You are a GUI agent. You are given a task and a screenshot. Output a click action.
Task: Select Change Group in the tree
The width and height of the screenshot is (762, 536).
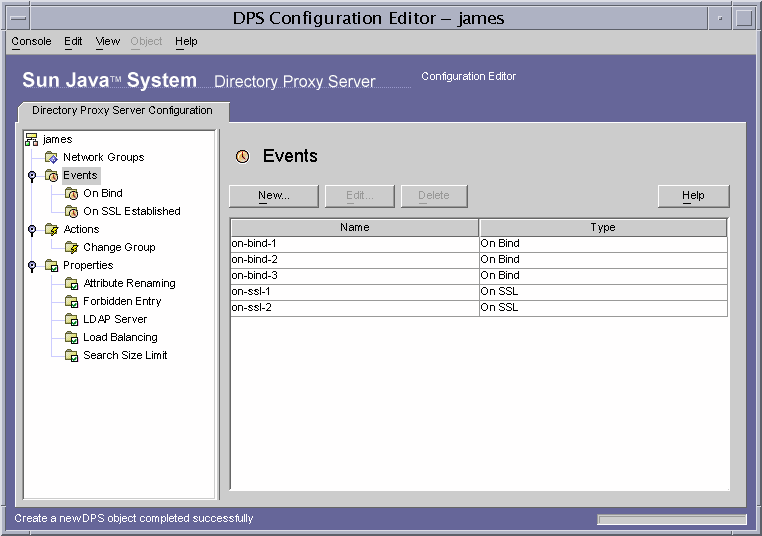click(119, 247)
